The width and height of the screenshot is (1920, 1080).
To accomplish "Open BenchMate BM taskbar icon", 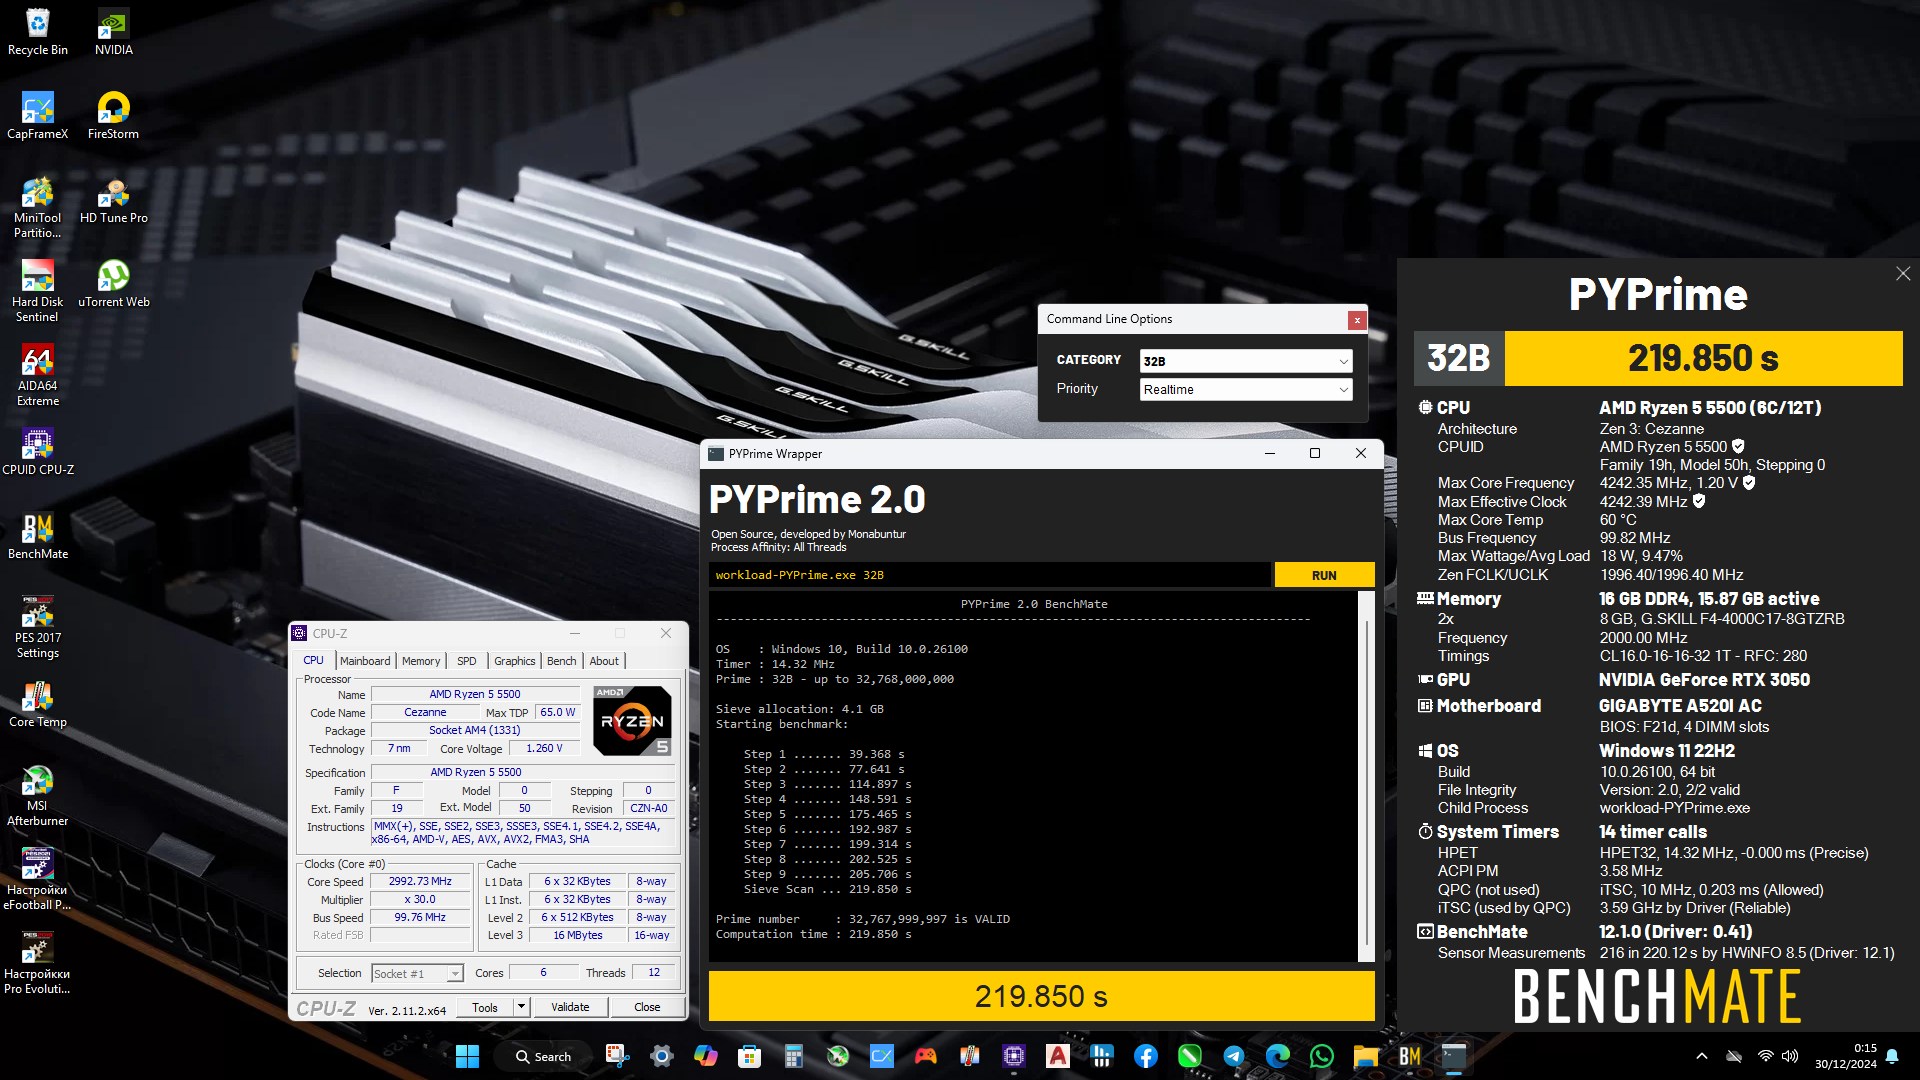I will point(1410,1056).
